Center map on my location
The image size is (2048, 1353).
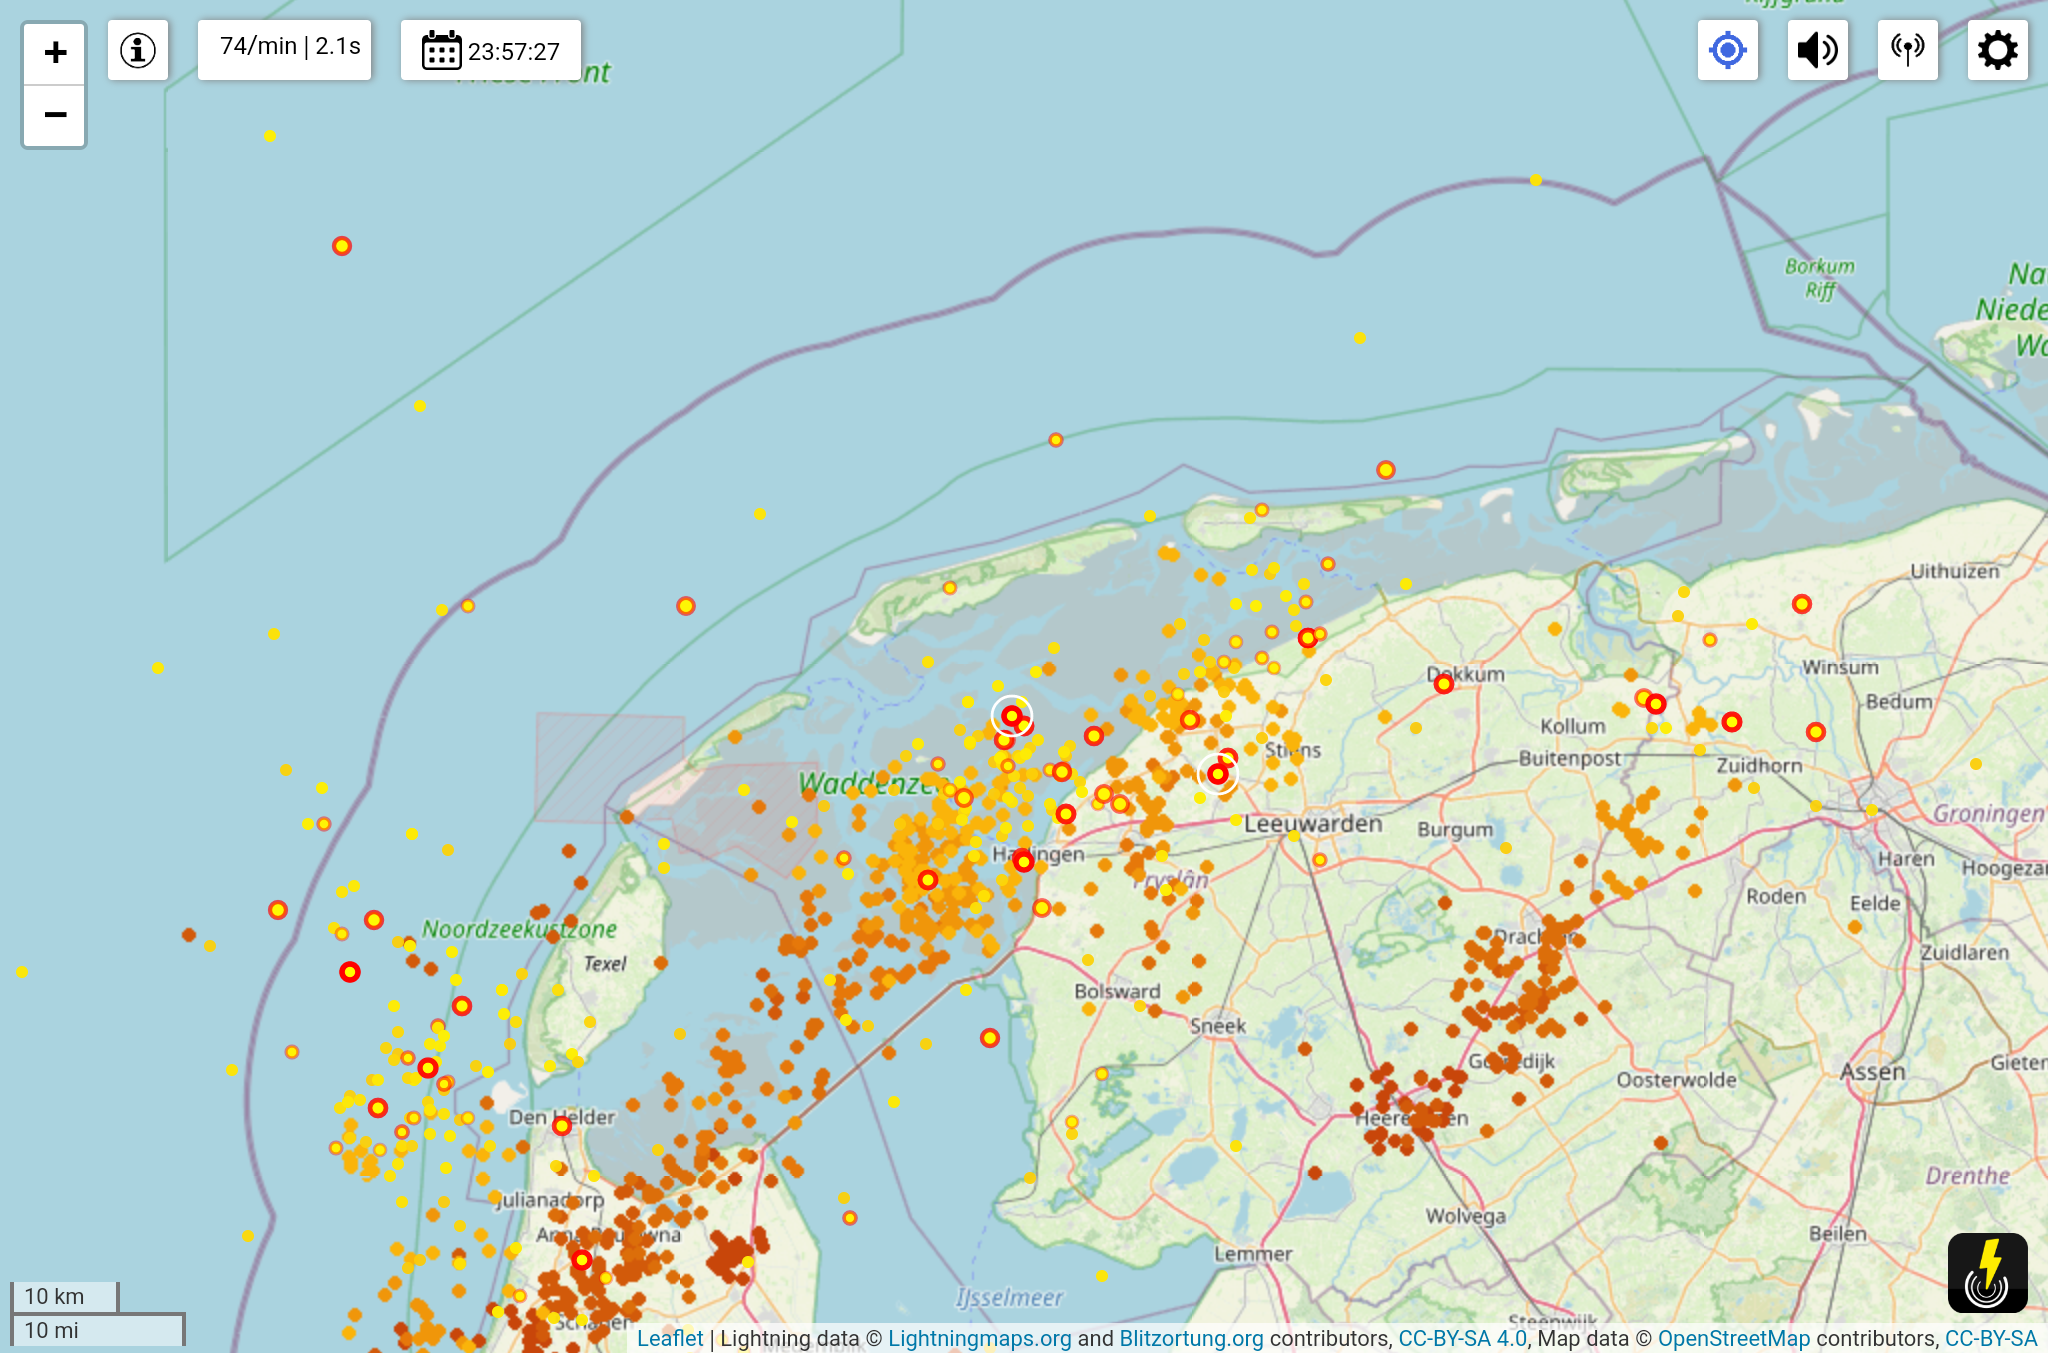pyautogui.click(x=1727, y=50)
